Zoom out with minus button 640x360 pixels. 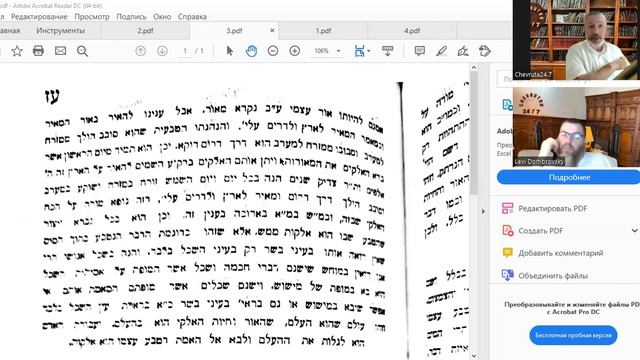(273, 51)
